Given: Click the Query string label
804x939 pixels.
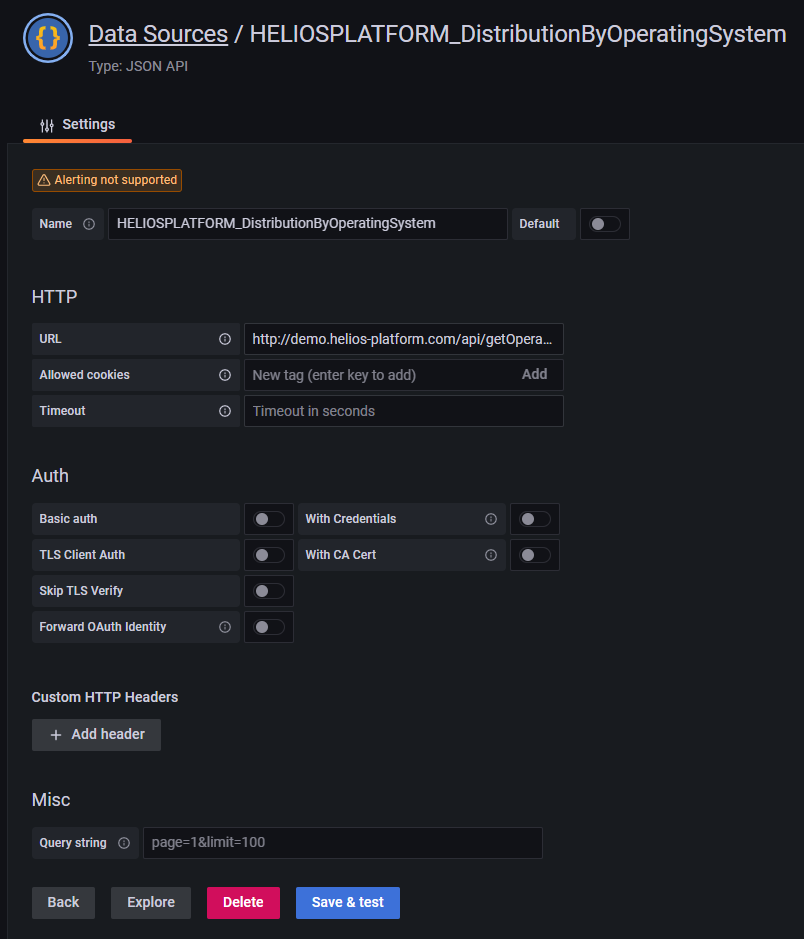Looking at the screenshot, I should (73, 843).
